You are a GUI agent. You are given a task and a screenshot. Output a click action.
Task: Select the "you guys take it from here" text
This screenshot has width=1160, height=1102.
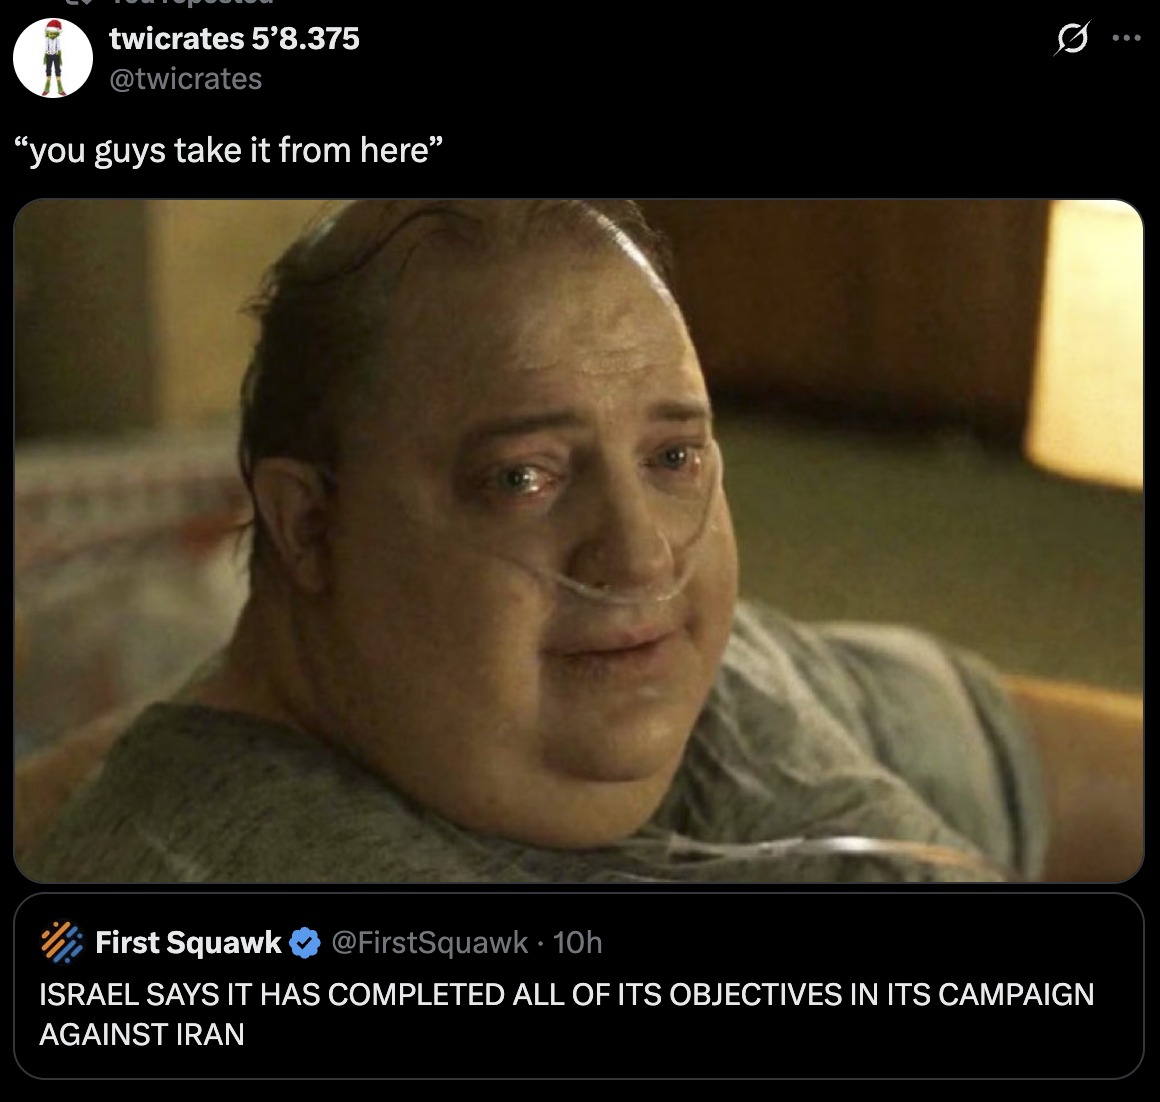tap(229, 150)
